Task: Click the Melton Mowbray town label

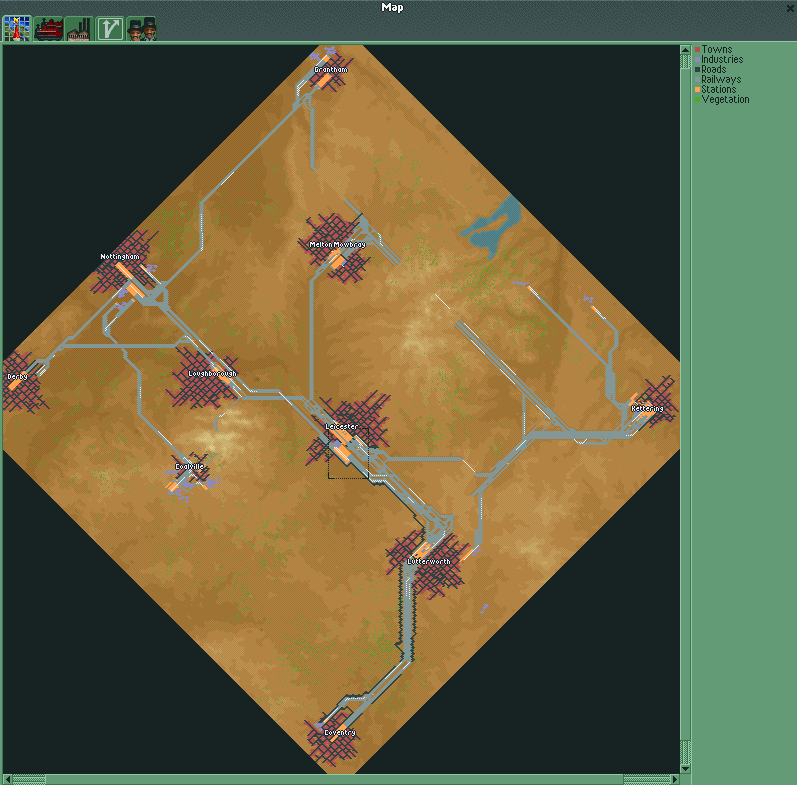Action: pos(338,245)
